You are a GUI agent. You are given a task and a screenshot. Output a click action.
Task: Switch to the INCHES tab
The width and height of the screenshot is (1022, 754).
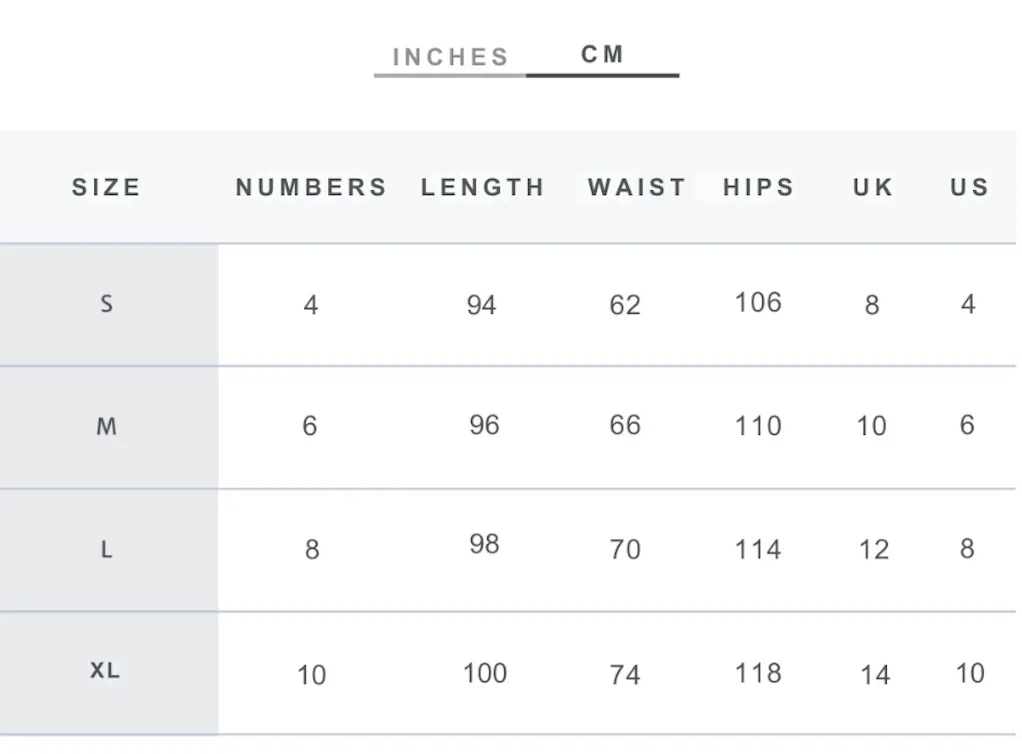(450, 57)
